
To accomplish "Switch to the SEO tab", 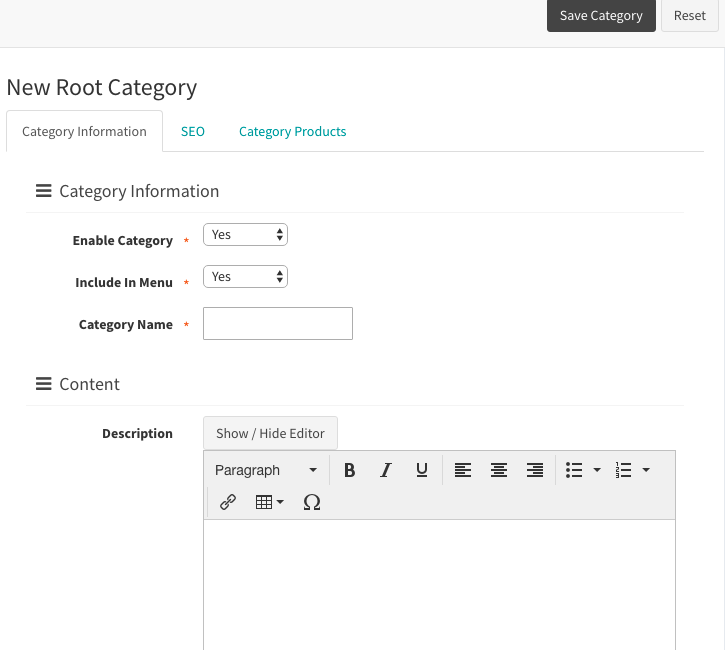I will coord(193,132).
